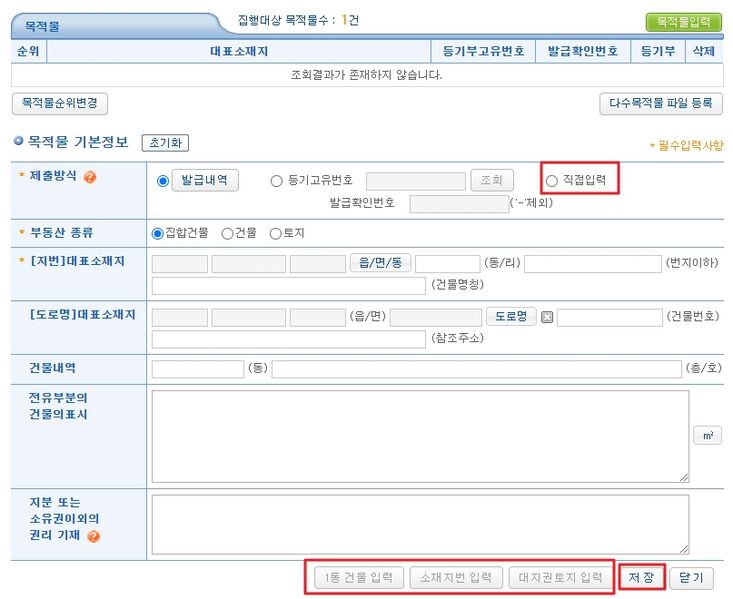Select 건물 as property type
This screenshot has height=599, width=733.
click(227, 233)
